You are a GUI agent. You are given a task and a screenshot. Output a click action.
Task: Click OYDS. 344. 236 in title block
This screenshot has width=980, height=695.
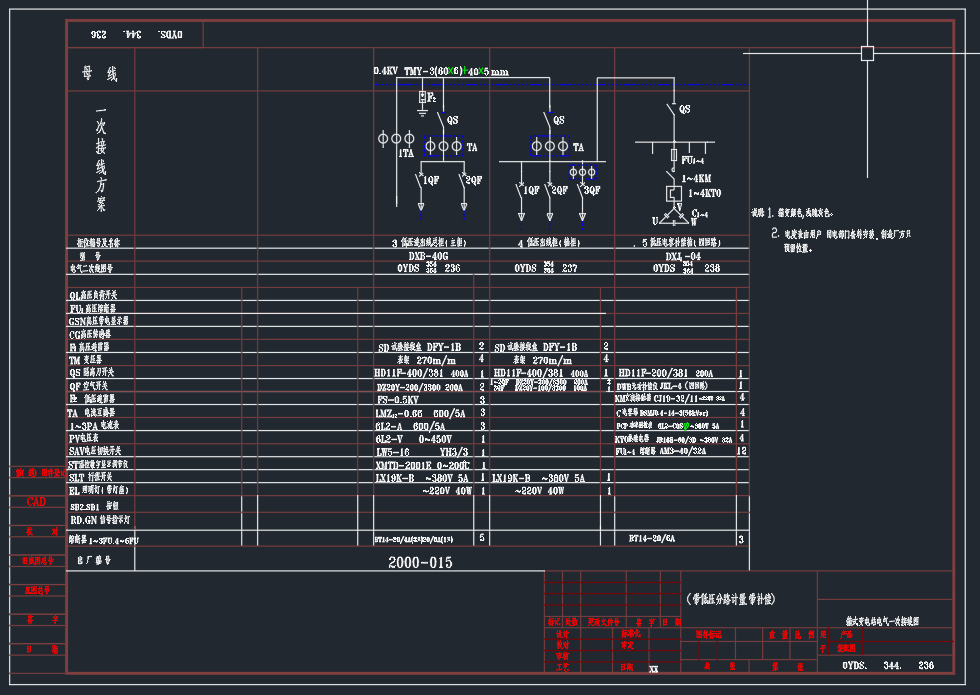pyautogui.click(x=888, y=665)
